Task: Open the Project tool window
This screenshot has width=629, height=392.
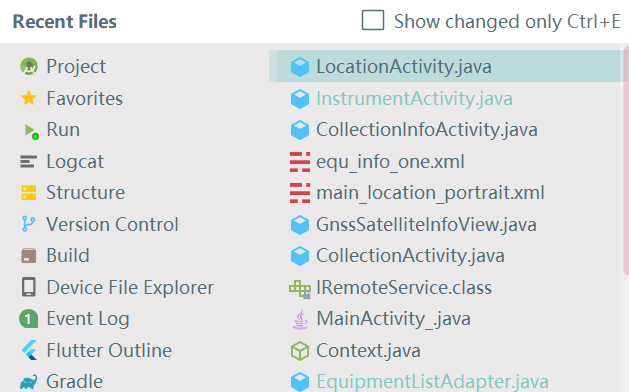Action: (76, 67)
